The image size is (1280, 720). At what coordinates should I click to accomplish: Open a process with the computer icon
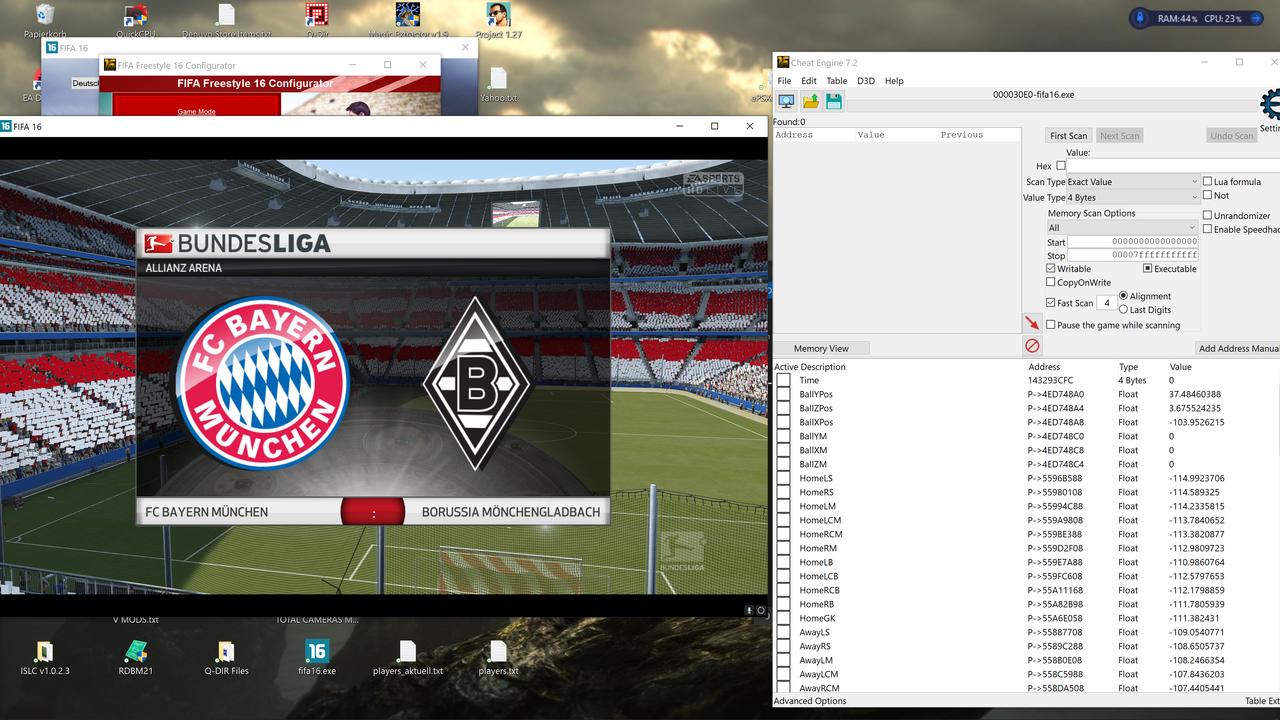(785, 100)
